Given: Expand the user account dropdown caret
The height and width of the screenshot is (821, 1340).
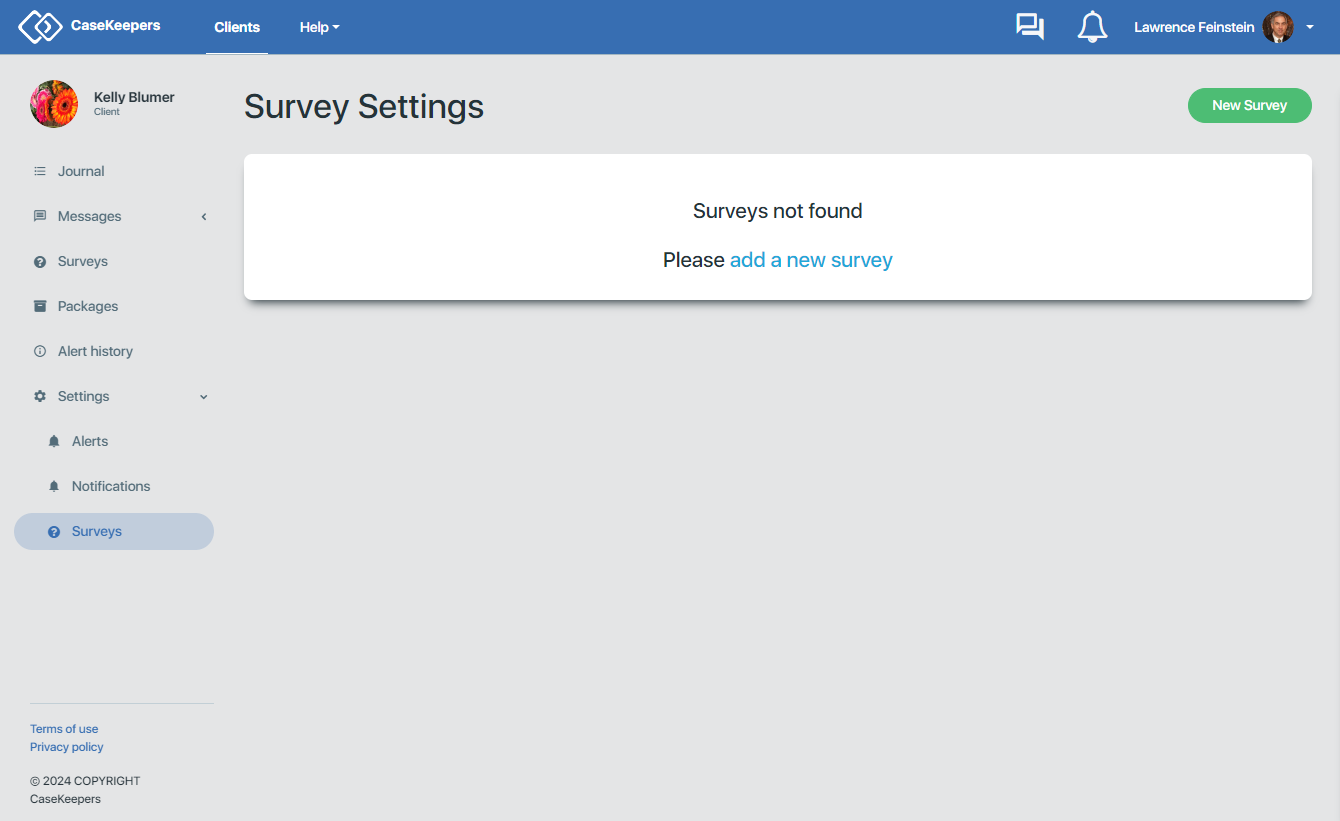Looking at the screenshot, I should [1310, 28].
